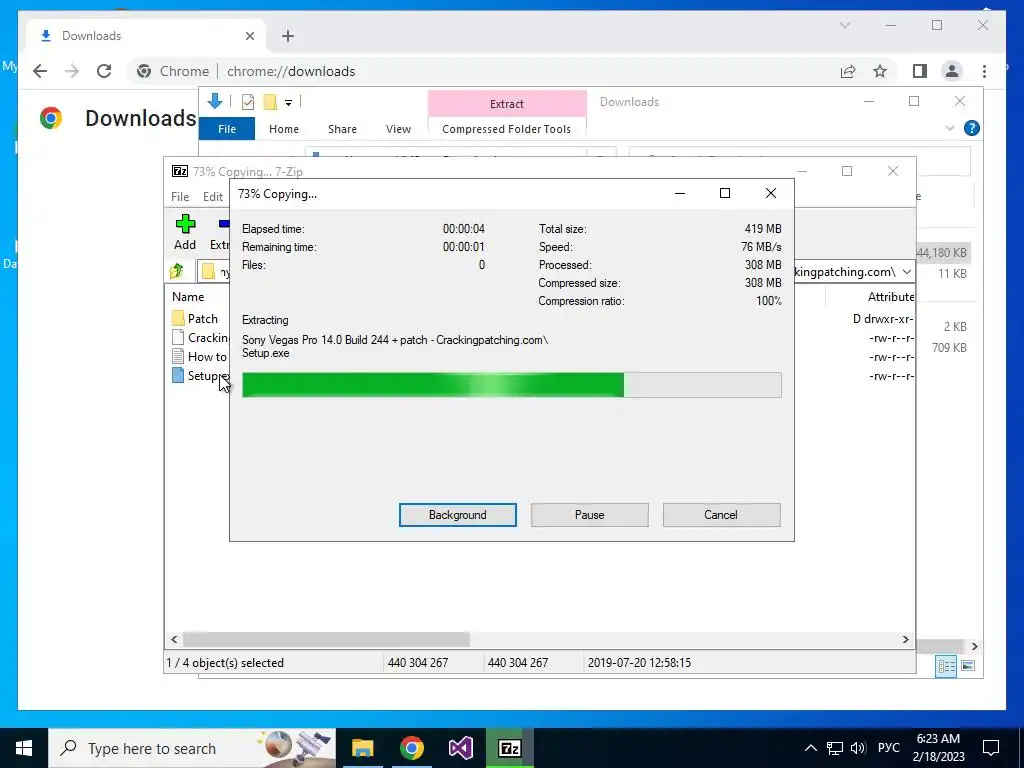
Task: Switch Explorer to details view icon
Action: click(x=946, y=665)
